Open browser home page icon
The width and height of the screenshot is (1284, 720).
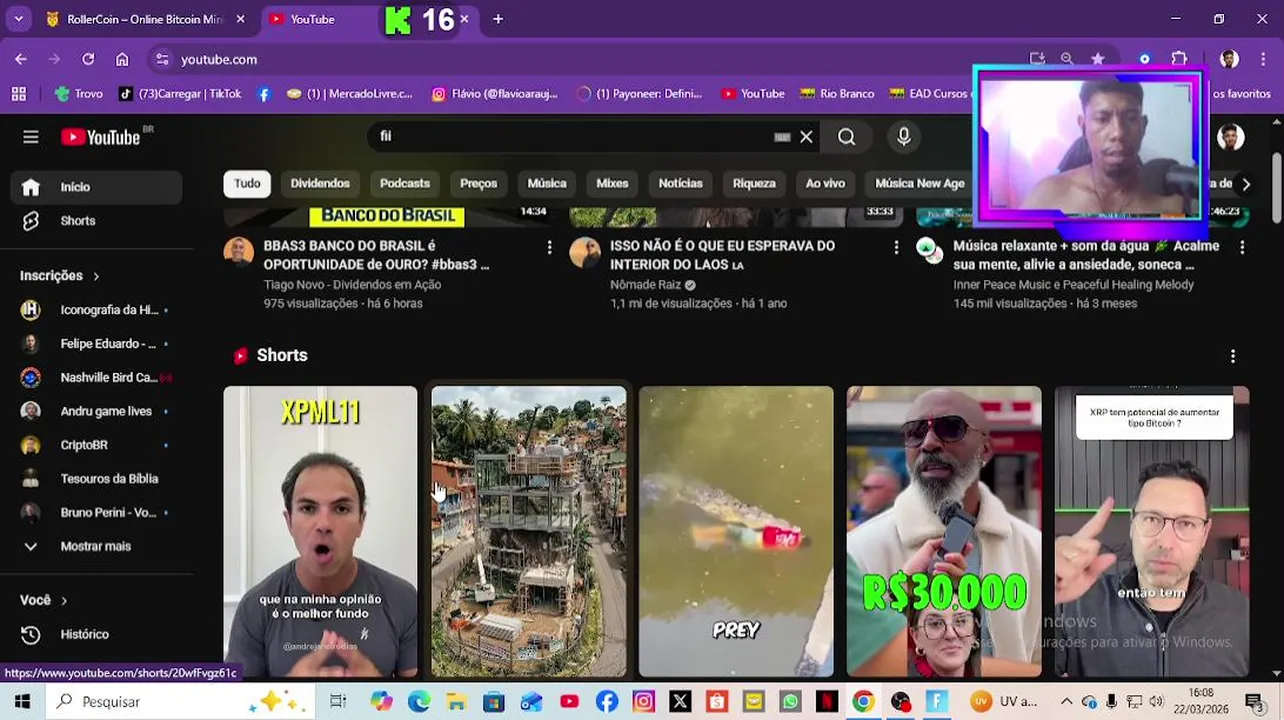click(x=122, y=59)
